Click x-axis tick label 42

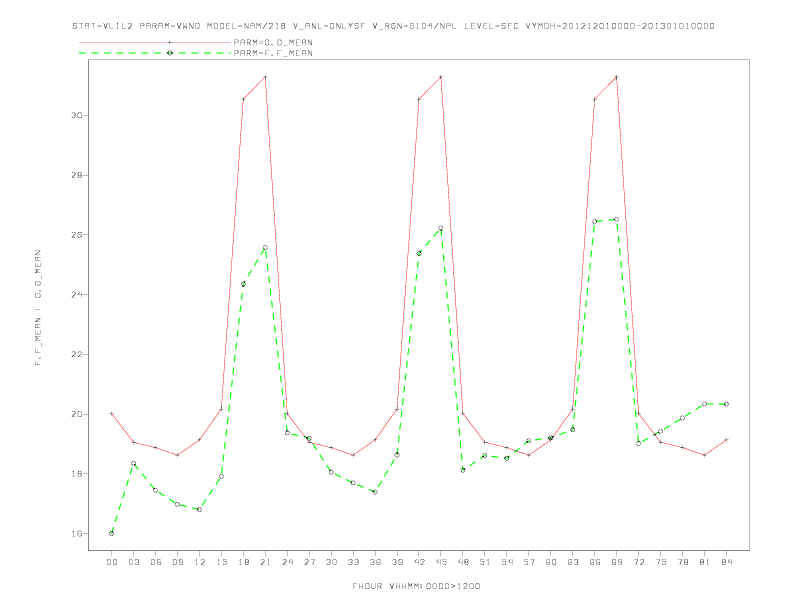[x=419, y=562]
